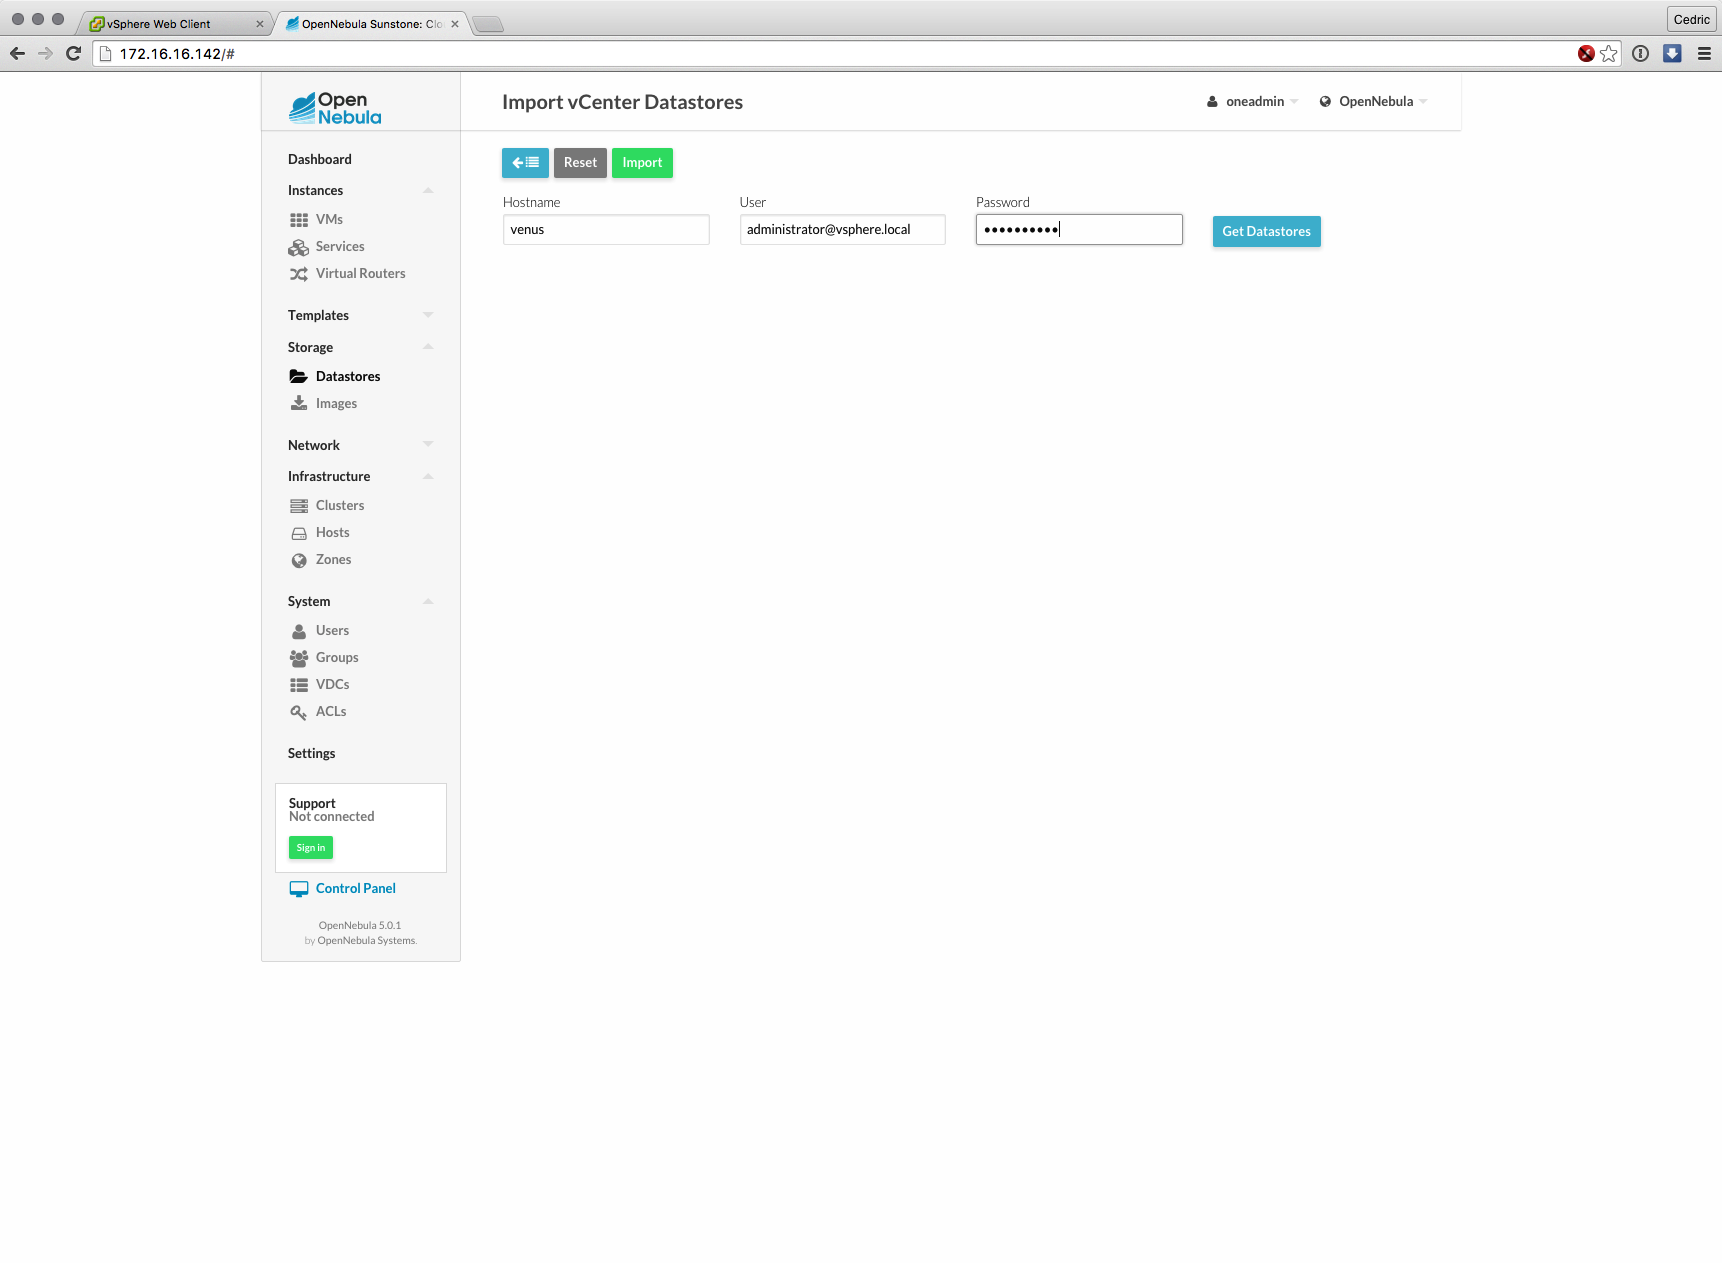This screenshot has height=1263, width=1722.
Task: Click into the Hostname field
Action: (606, 230)
